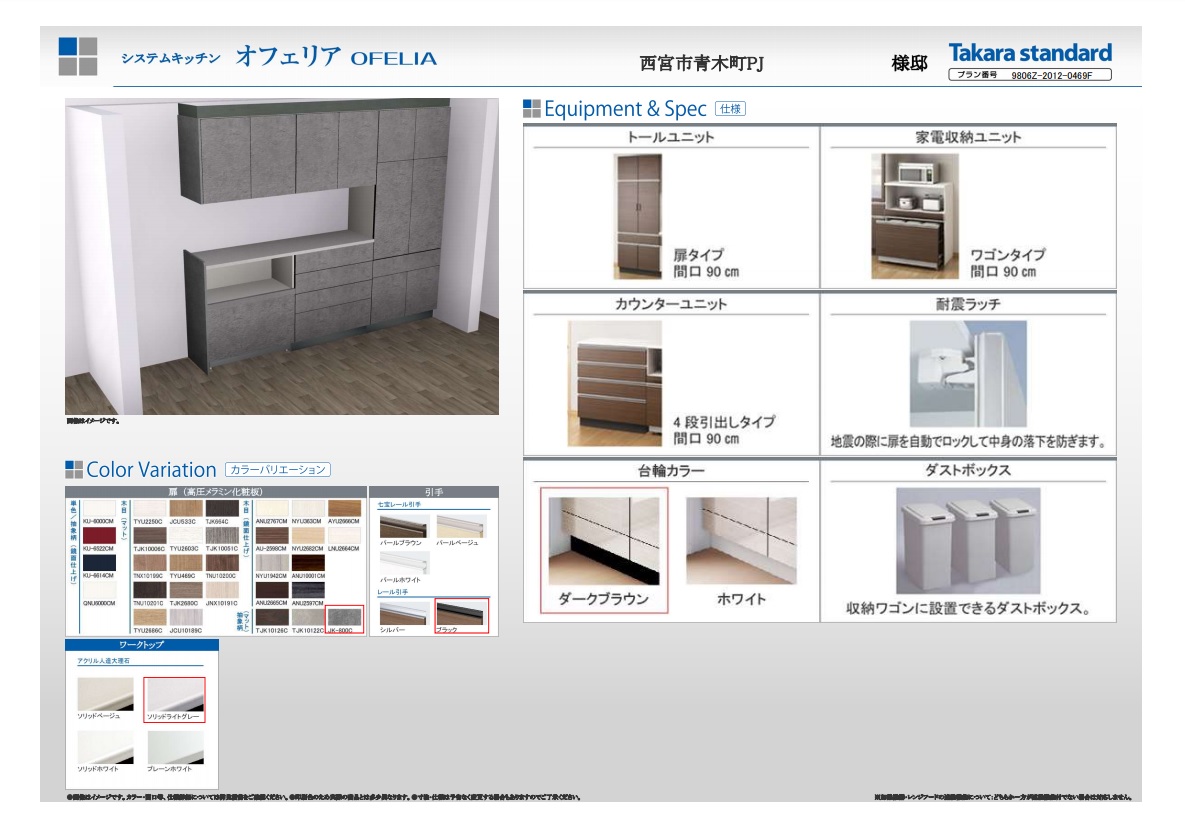The width and height of the screenshot is (1185, 833).
Task: Select the JCU10189C swatch
Action: 187,617
